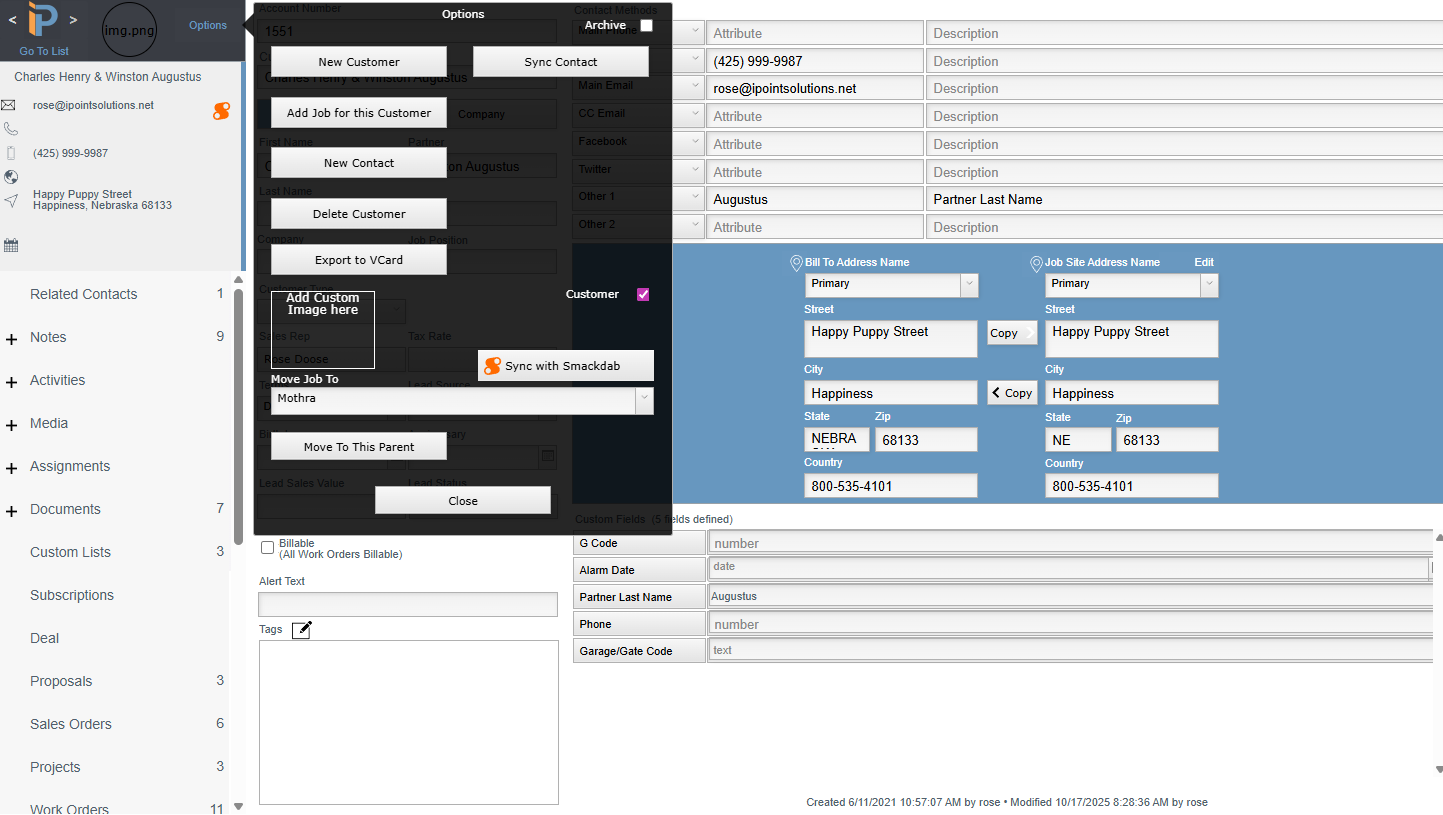This screenshot has width=1443, height=815.
Task: Open the Move Job To dropdown
Action: tap(644, 399)
